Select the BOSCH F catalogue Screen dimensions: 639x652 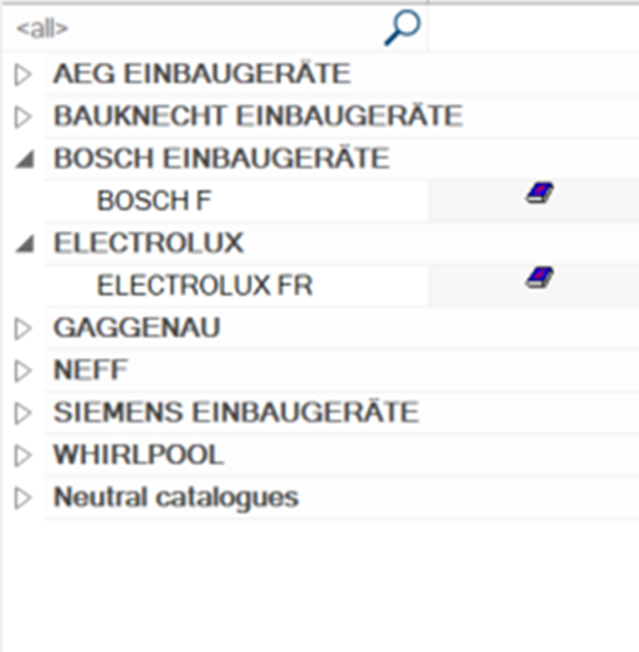154,201
